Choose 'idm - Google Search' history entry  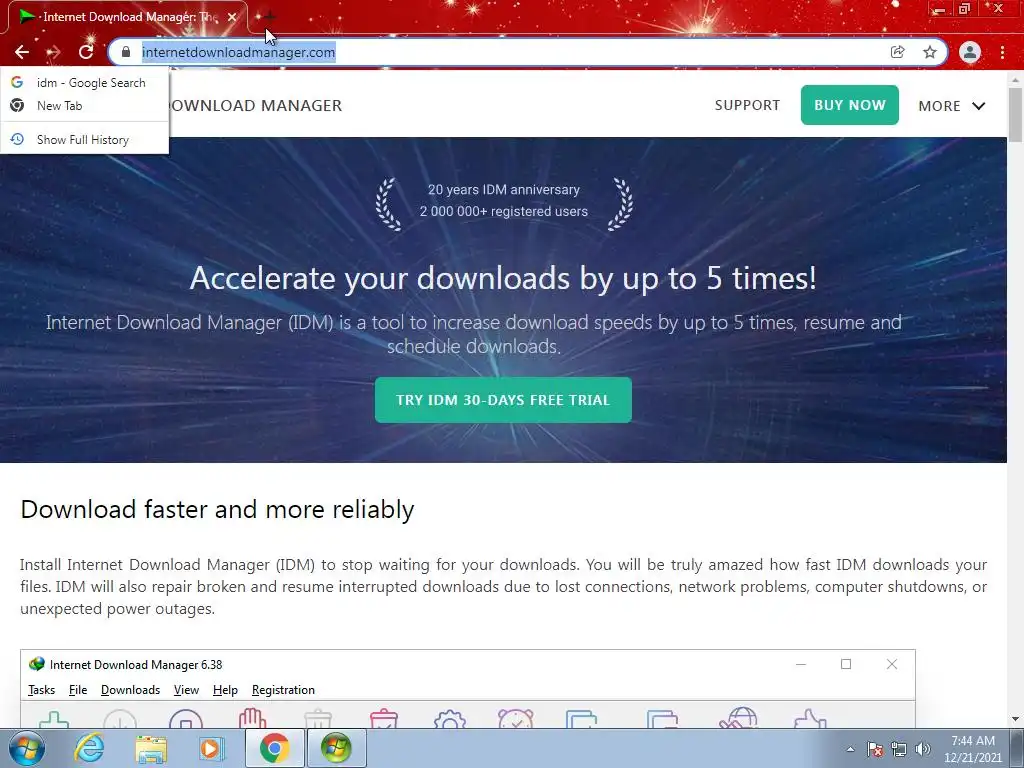84,83
